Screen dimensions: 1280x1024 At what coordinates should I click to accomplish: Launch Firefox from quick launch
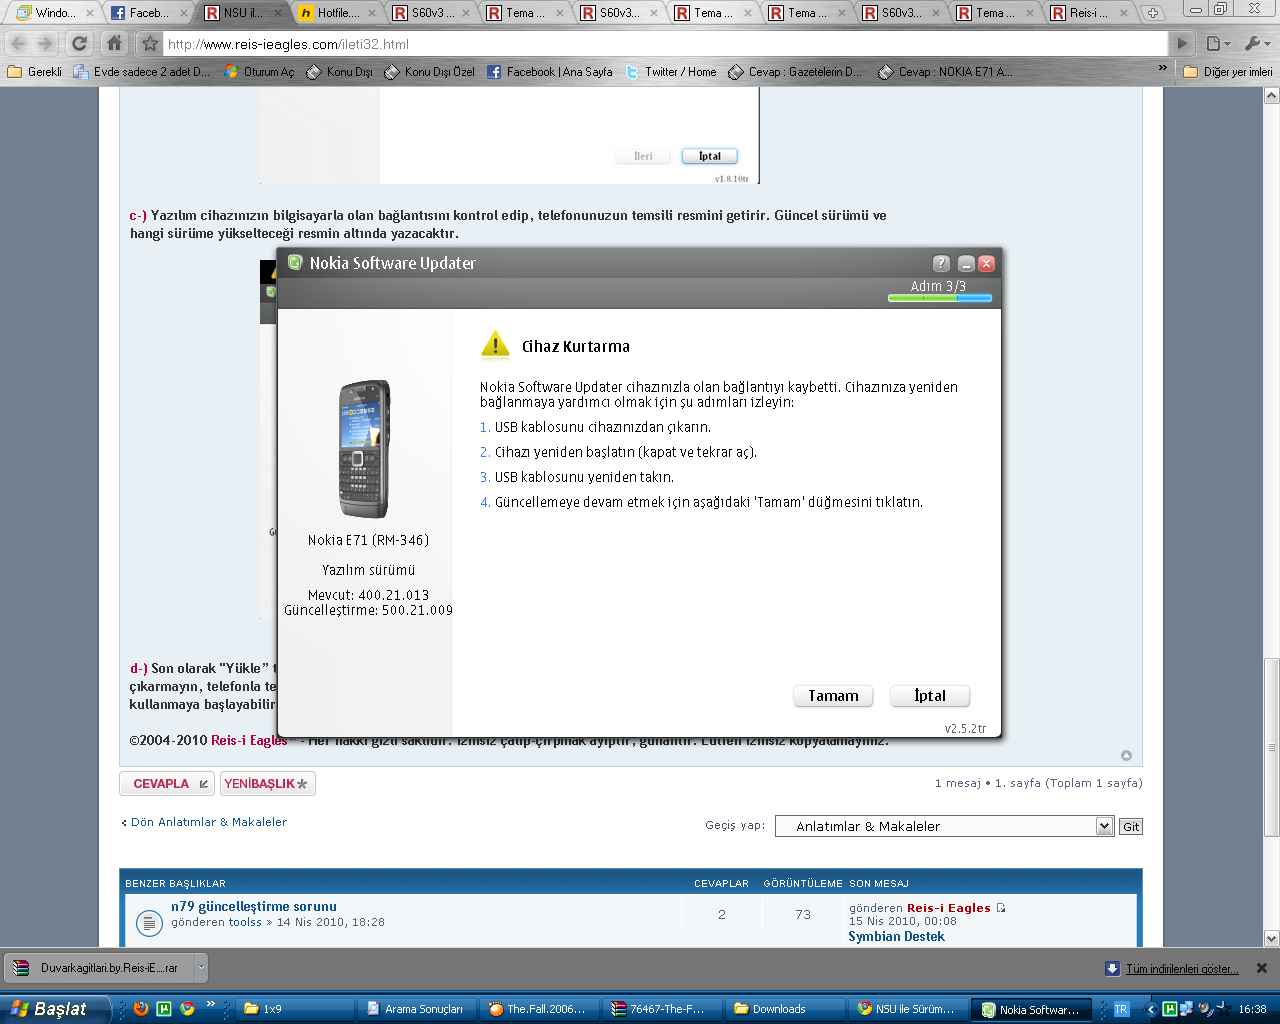pos(141,1009)
